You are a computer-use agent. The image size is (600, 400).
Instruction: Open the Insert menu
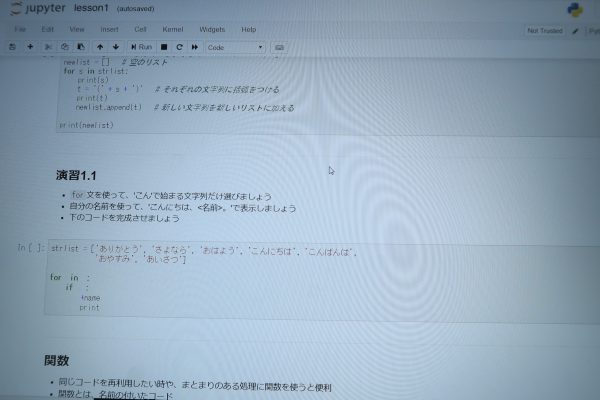[x=109, y=29]
